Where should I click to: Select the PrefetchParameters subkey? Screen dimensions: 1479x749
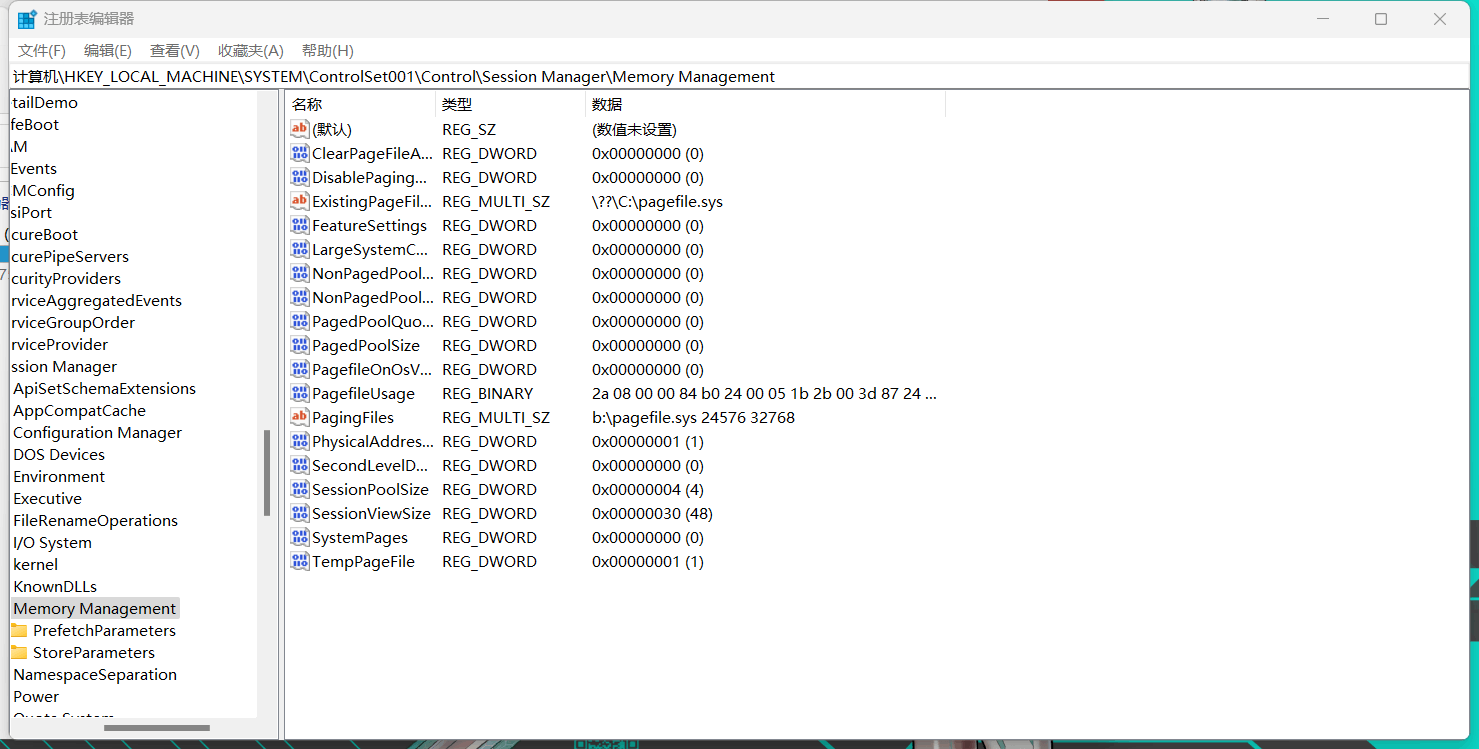pyautogui.click(x=104, y=630)
